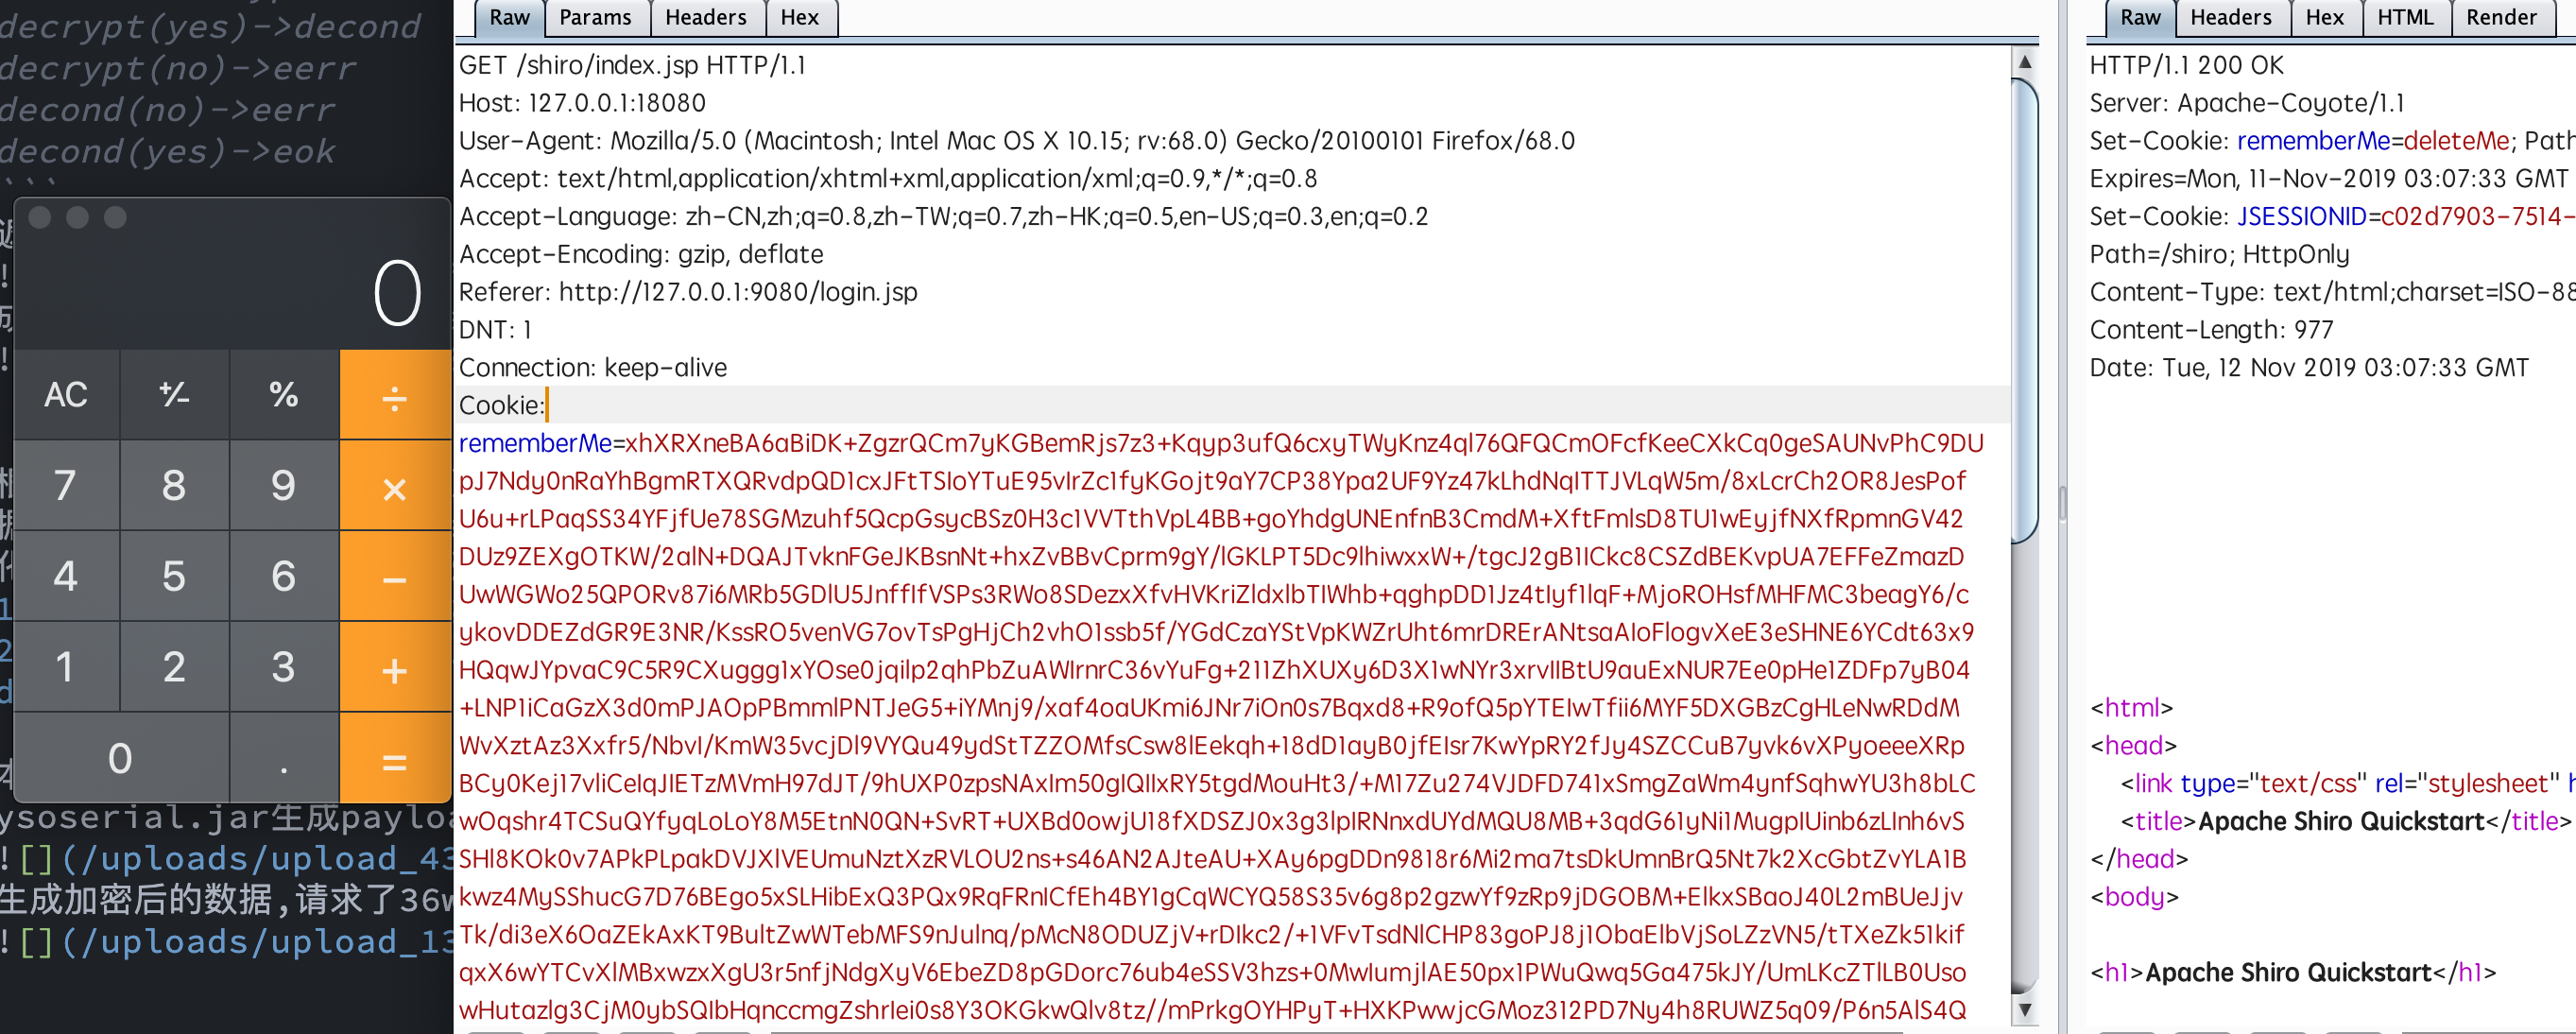The width and height of the screenshot is (2576, 1034).
Task: Open the response HTML tab
Action: click(x=2406, y=18)
